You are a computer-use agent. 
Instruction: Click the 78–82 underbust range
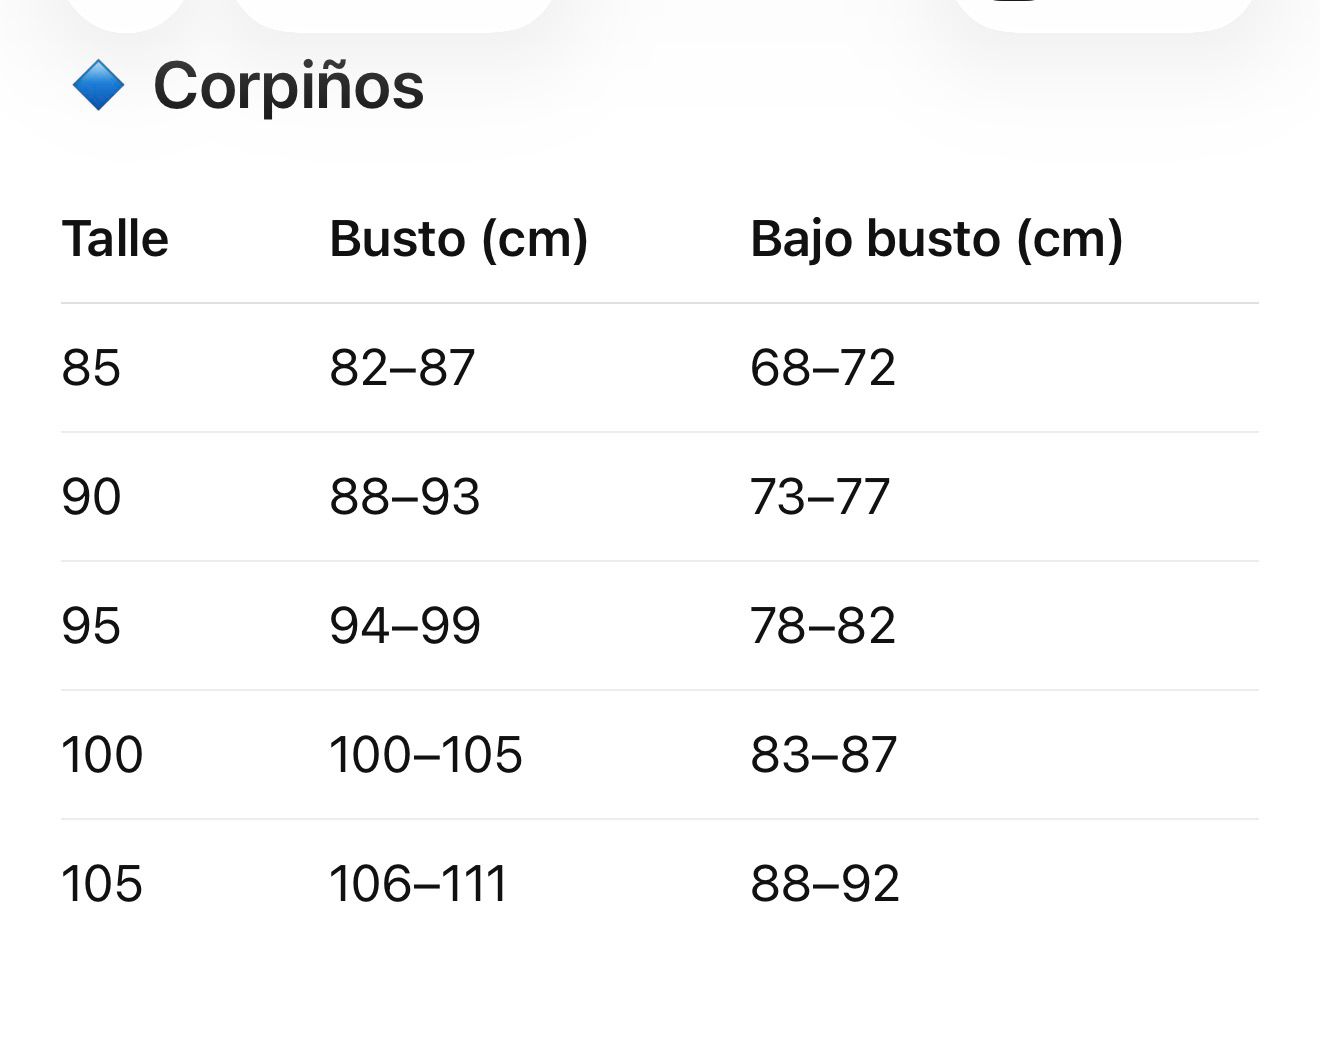(822, 626)
